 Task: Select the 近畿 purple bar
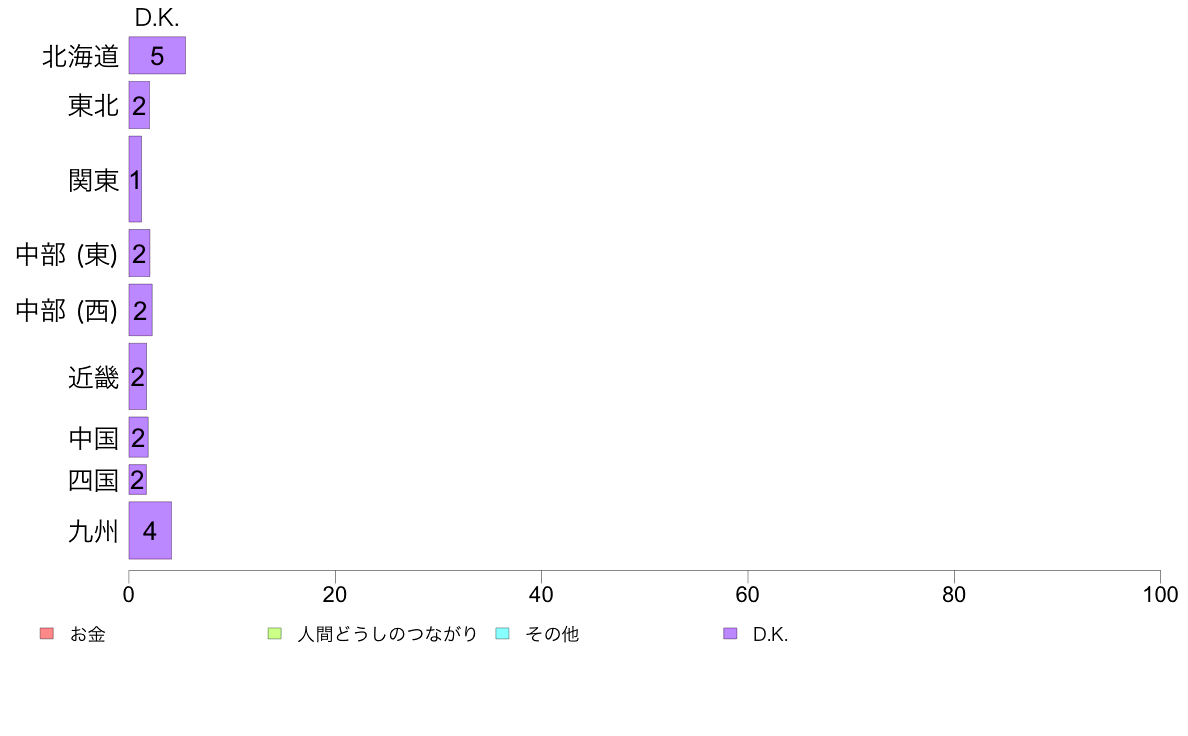click(x=138, y=377)
